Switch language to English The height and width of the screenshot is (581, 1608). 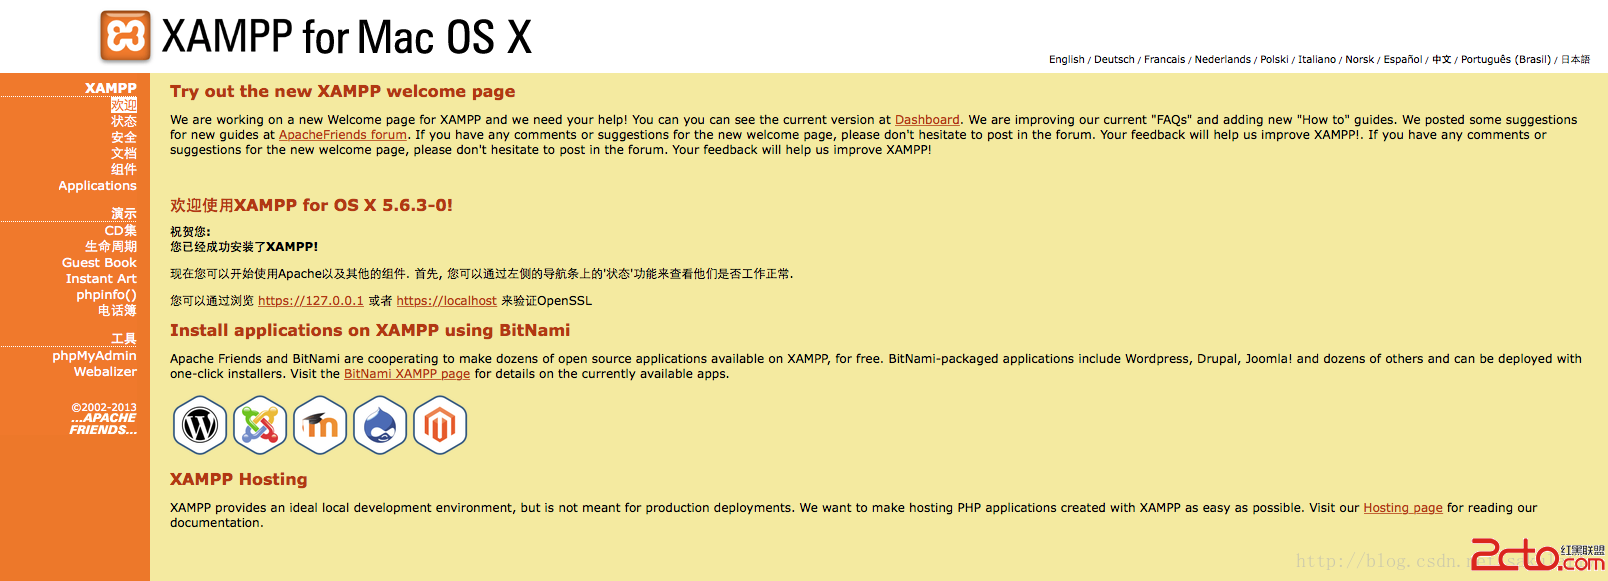coord(1067,60)
